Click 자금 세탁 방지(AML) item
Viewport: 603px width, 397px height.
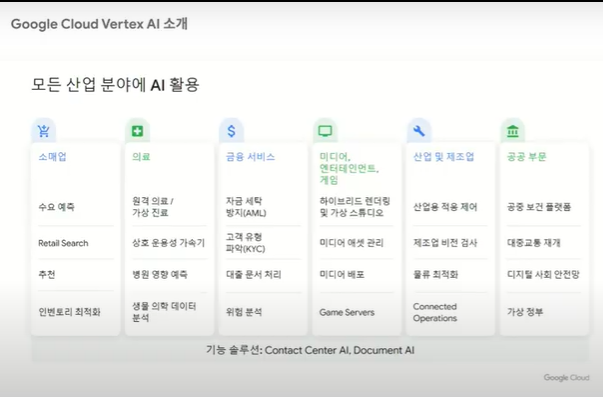click(246, 207)
